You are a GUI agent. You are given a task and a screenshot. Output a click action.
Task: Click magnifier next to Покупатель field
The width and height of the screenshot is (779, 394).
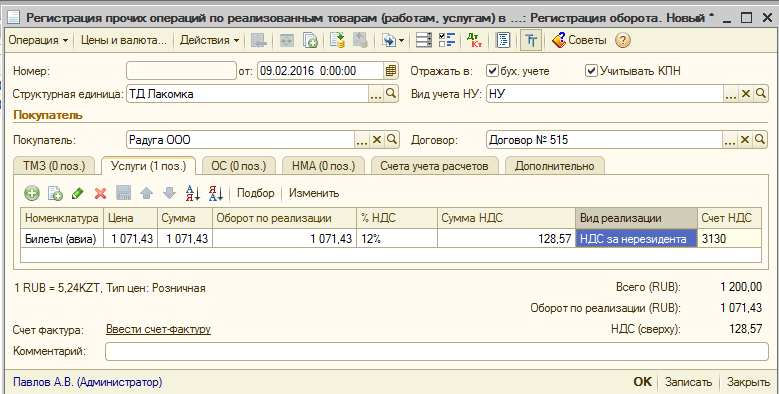[392, 140]
